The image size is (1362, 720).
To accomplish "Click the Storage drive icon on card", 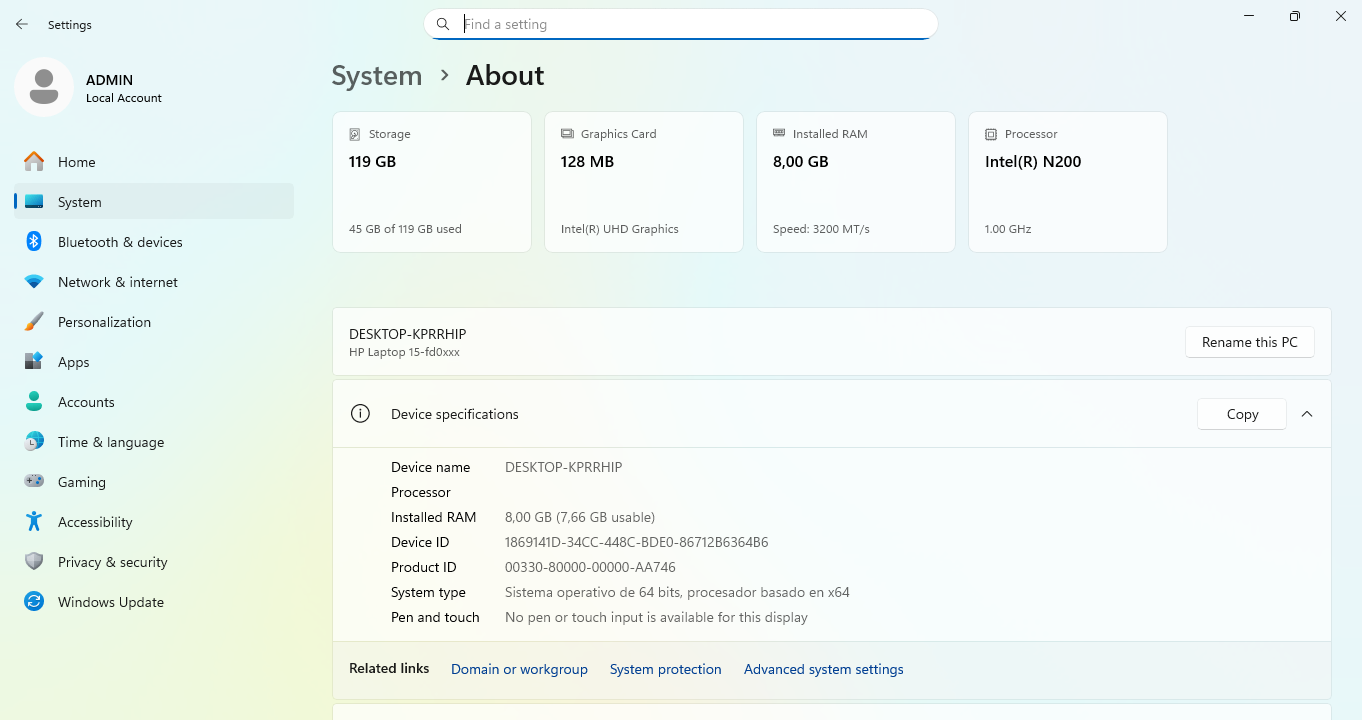I will 355,134.
